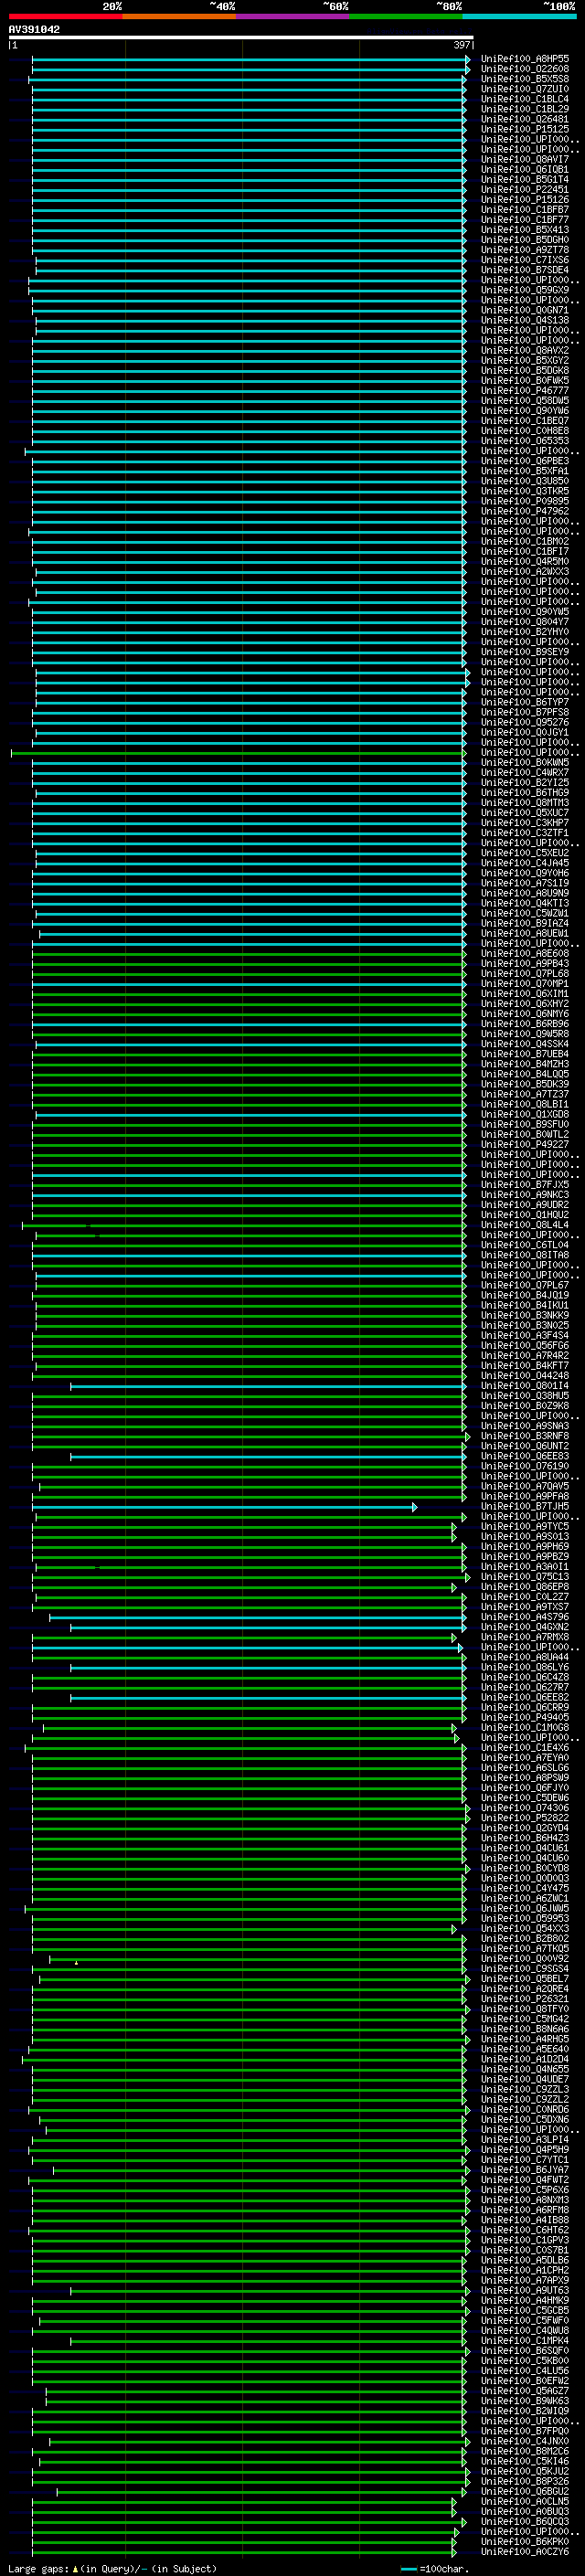The width and height of the screenshot is (585, 2576).
Task: Select the UniRef100_Q59GX9 entry
Action: (525, 290)
